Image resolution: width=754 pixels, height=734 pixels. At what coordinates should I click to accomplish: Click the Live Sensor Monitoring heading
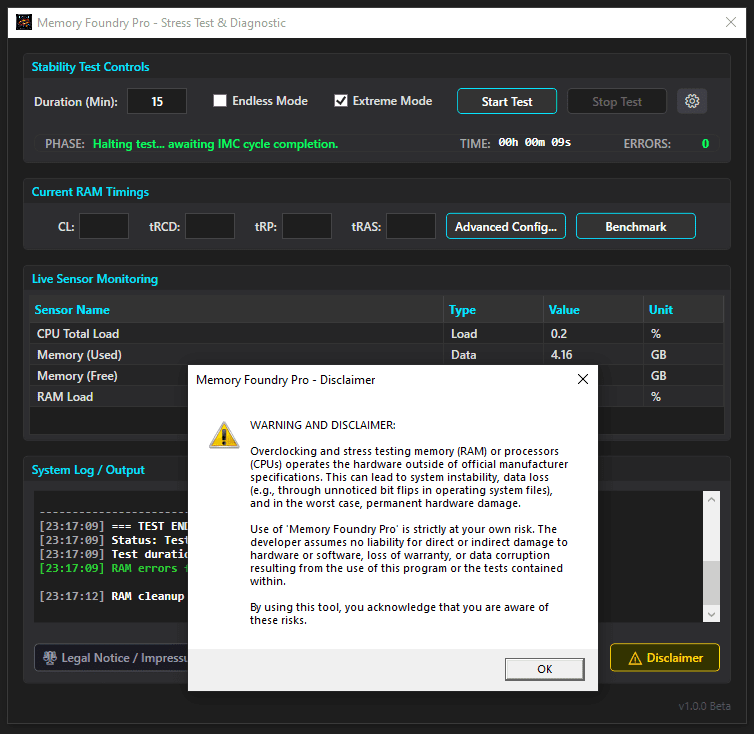(x=95, y=278)
